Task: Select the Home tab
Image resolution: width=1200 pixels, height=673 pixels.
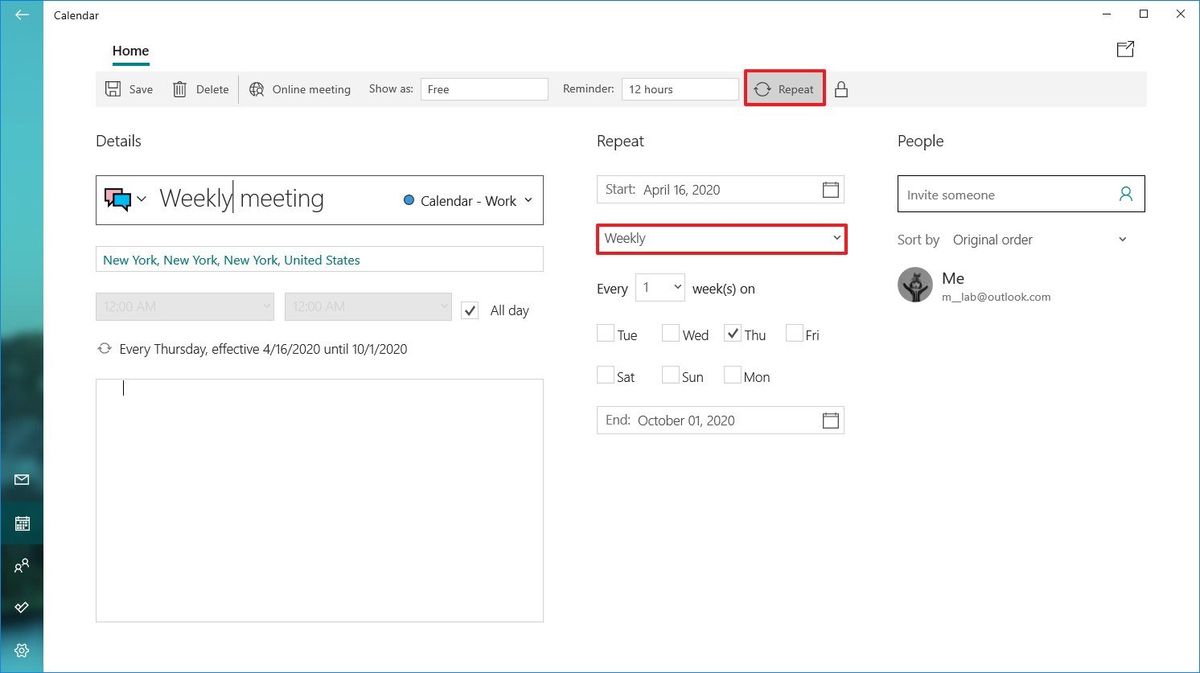Action: pyautogui.click(x=130, y=51)
